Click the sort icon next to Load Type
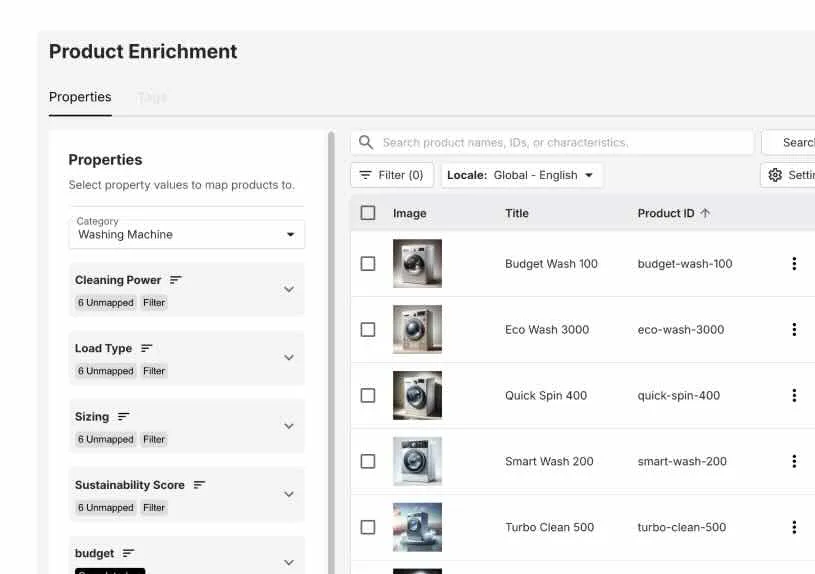815x574 pixels. (146, 348)
